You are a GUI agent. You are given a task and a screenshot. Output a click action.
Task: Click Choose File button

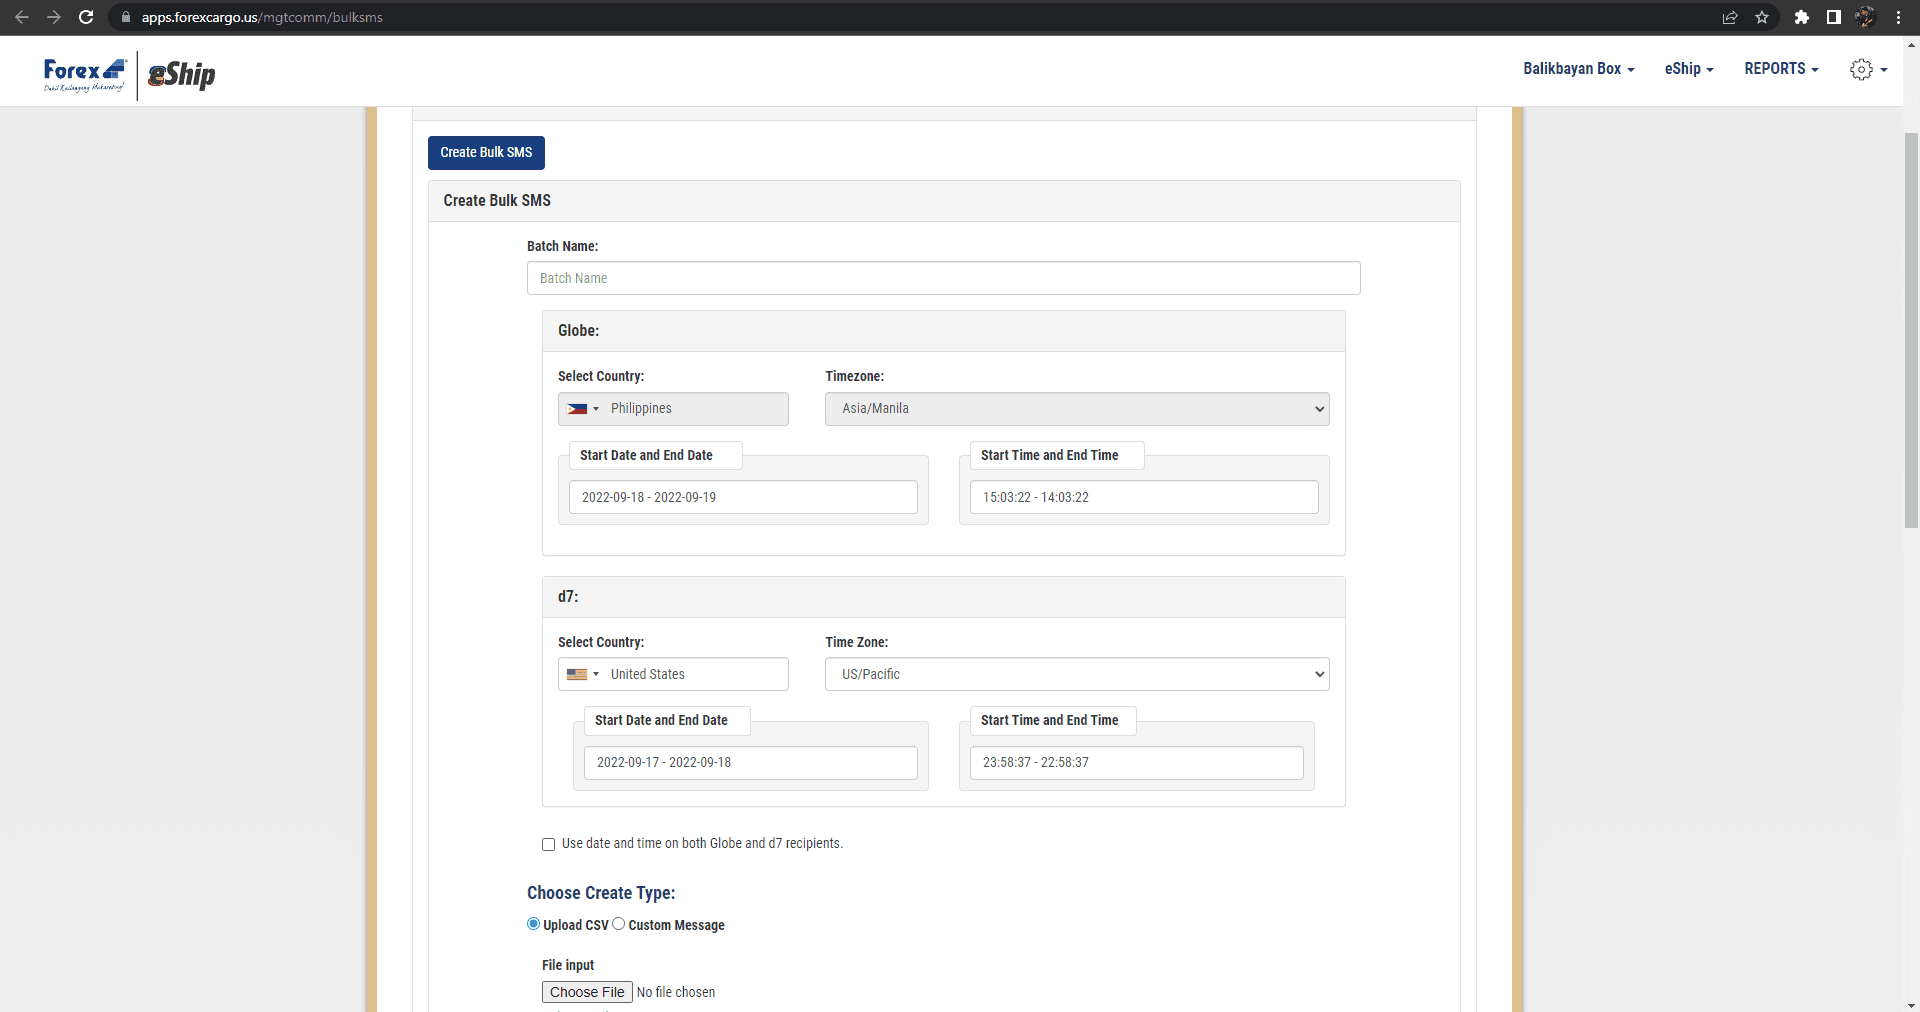tap(587, 992)
